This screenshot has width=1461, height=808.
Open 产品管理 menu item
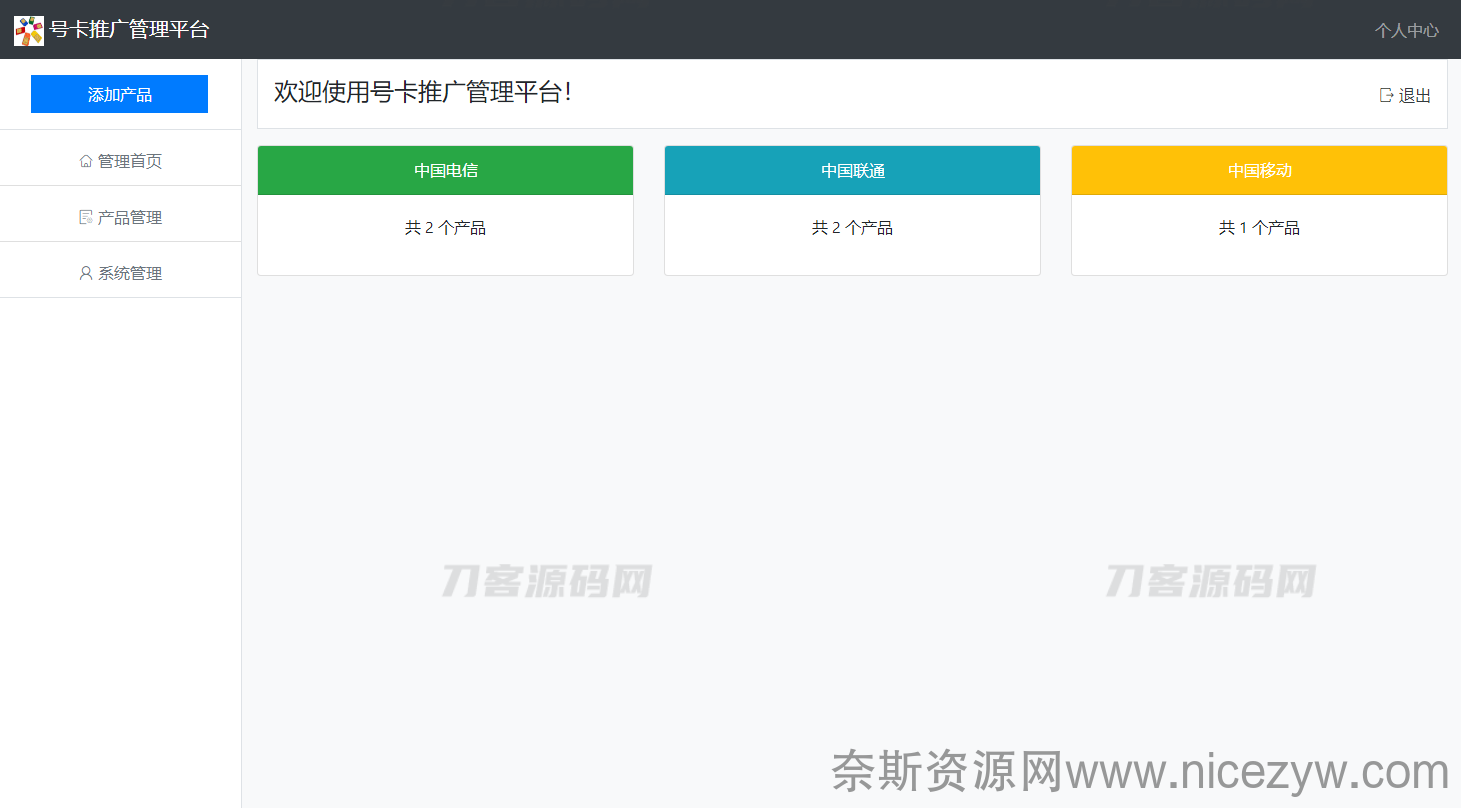coord(120,217)
